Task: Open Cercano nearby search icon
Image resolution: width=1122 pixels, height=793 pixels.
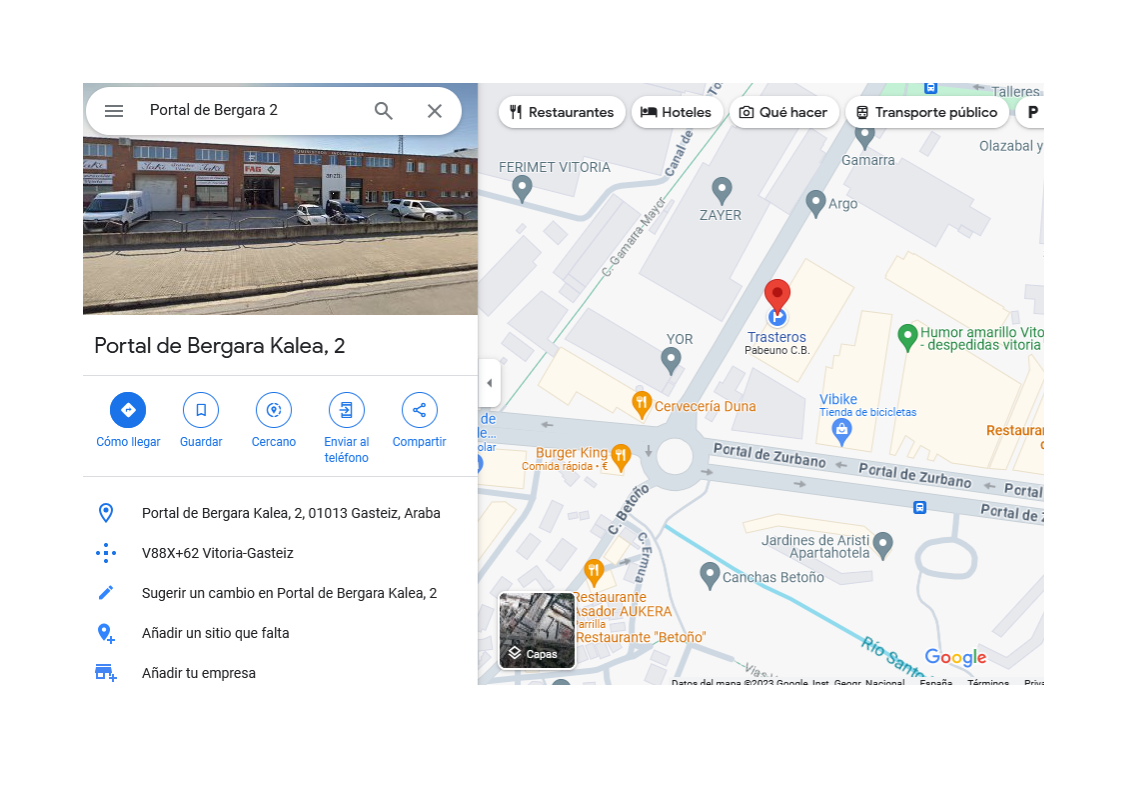Action: point(274,410)
